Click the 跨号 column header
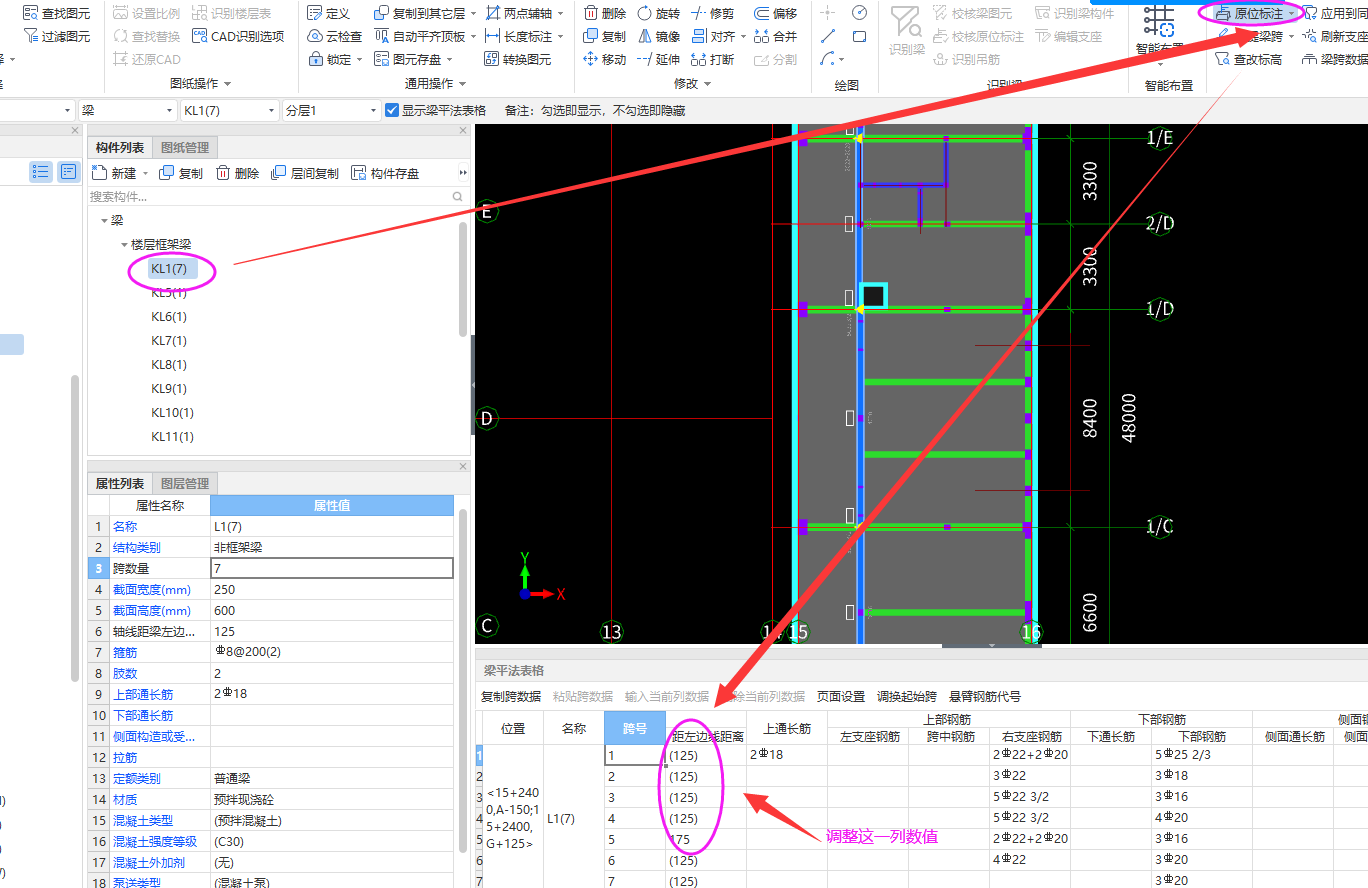This screenshot has height=888, width=1368. coord(635,728)
